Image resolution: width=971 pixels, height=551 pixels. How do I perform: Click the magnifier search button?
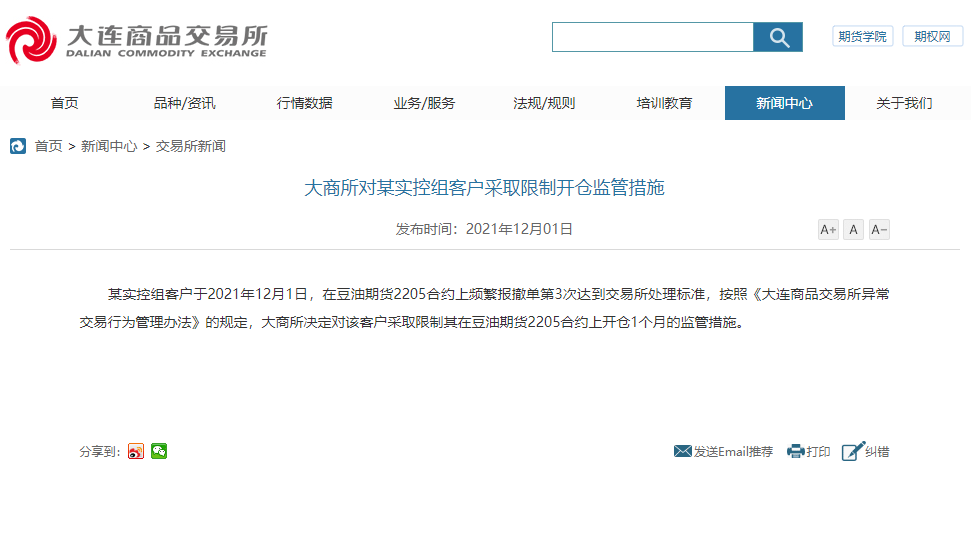coord(778,37)
